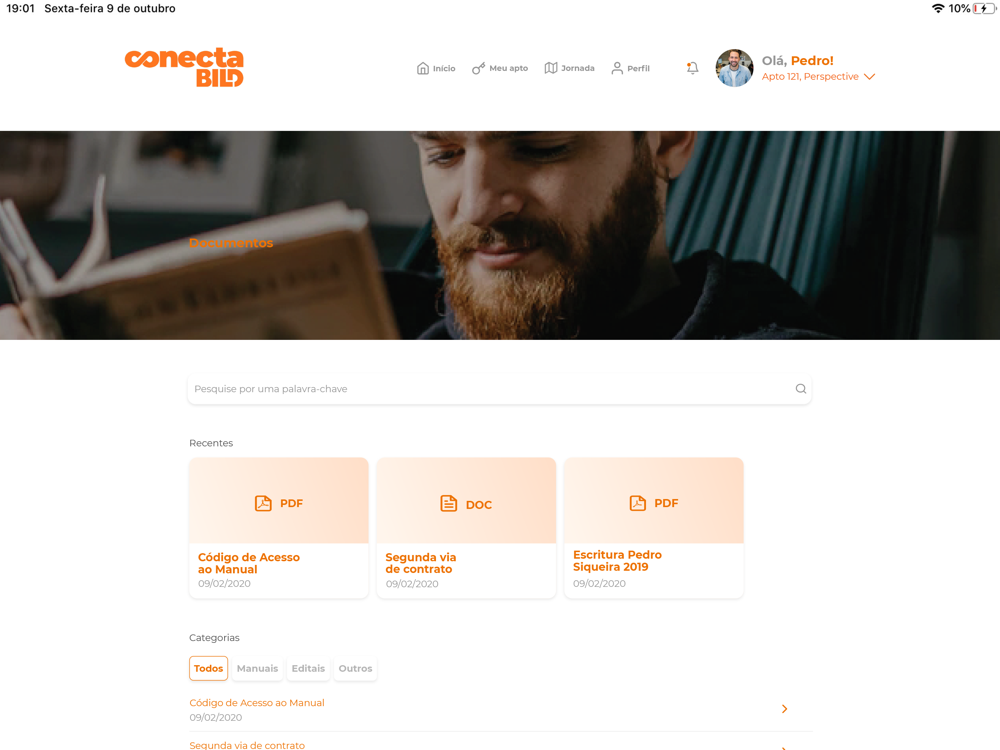Open Código de Acesso ao Manual list link
The width and height of the screenshot is (1000, 750).
click(257, 702)
